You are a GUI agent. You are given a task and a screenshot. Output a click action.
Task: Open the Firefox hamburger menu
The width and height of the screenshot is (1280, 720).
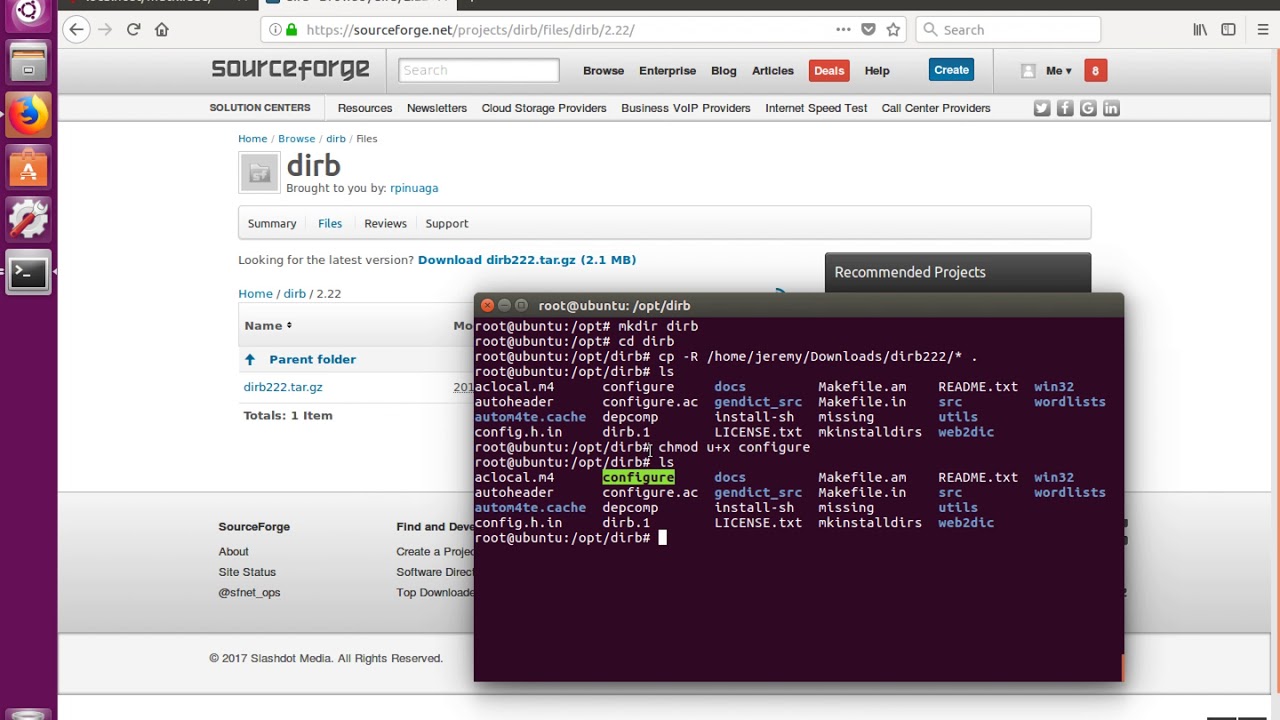[1263, 30]
